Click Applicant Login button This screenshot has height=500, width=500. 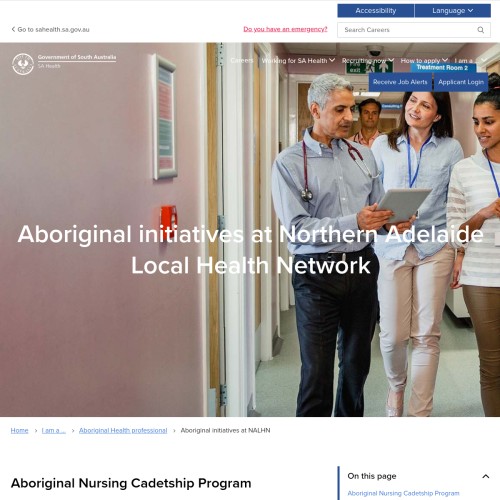[461, 82]
